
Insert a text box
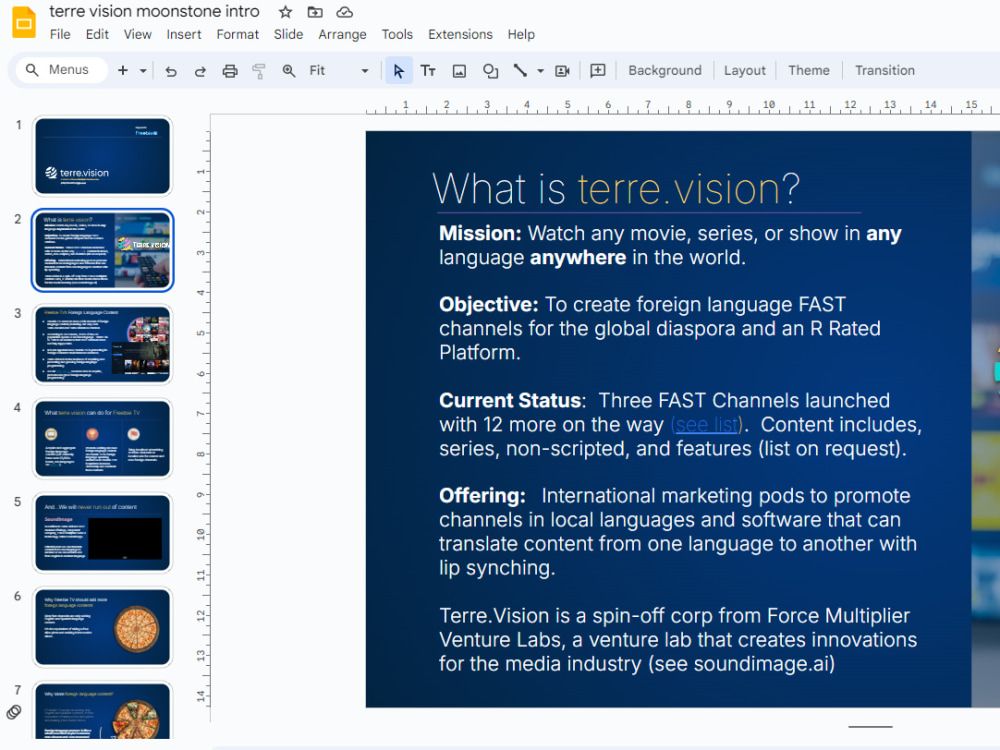(429, 71)
